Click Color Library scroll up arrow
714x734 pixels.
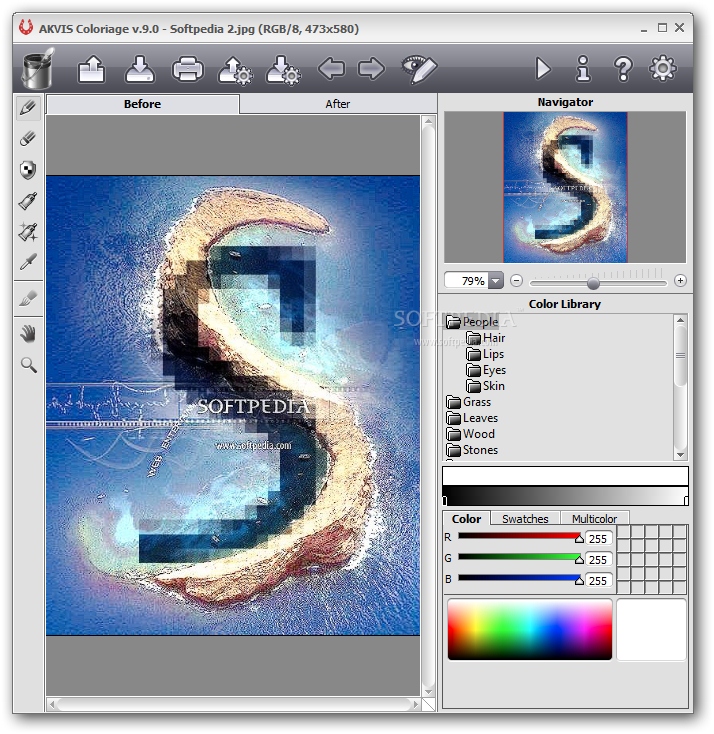click(x=680, y=320)
